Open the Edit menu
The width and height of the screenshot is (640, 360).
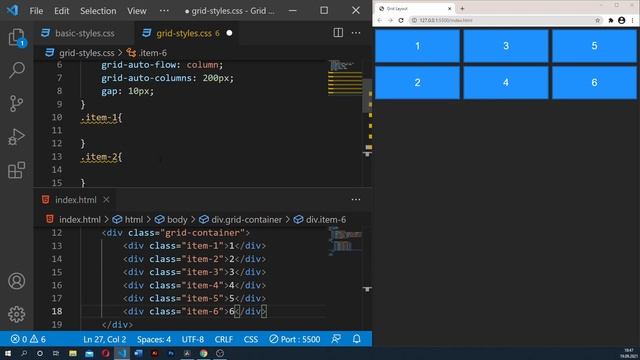62,11
